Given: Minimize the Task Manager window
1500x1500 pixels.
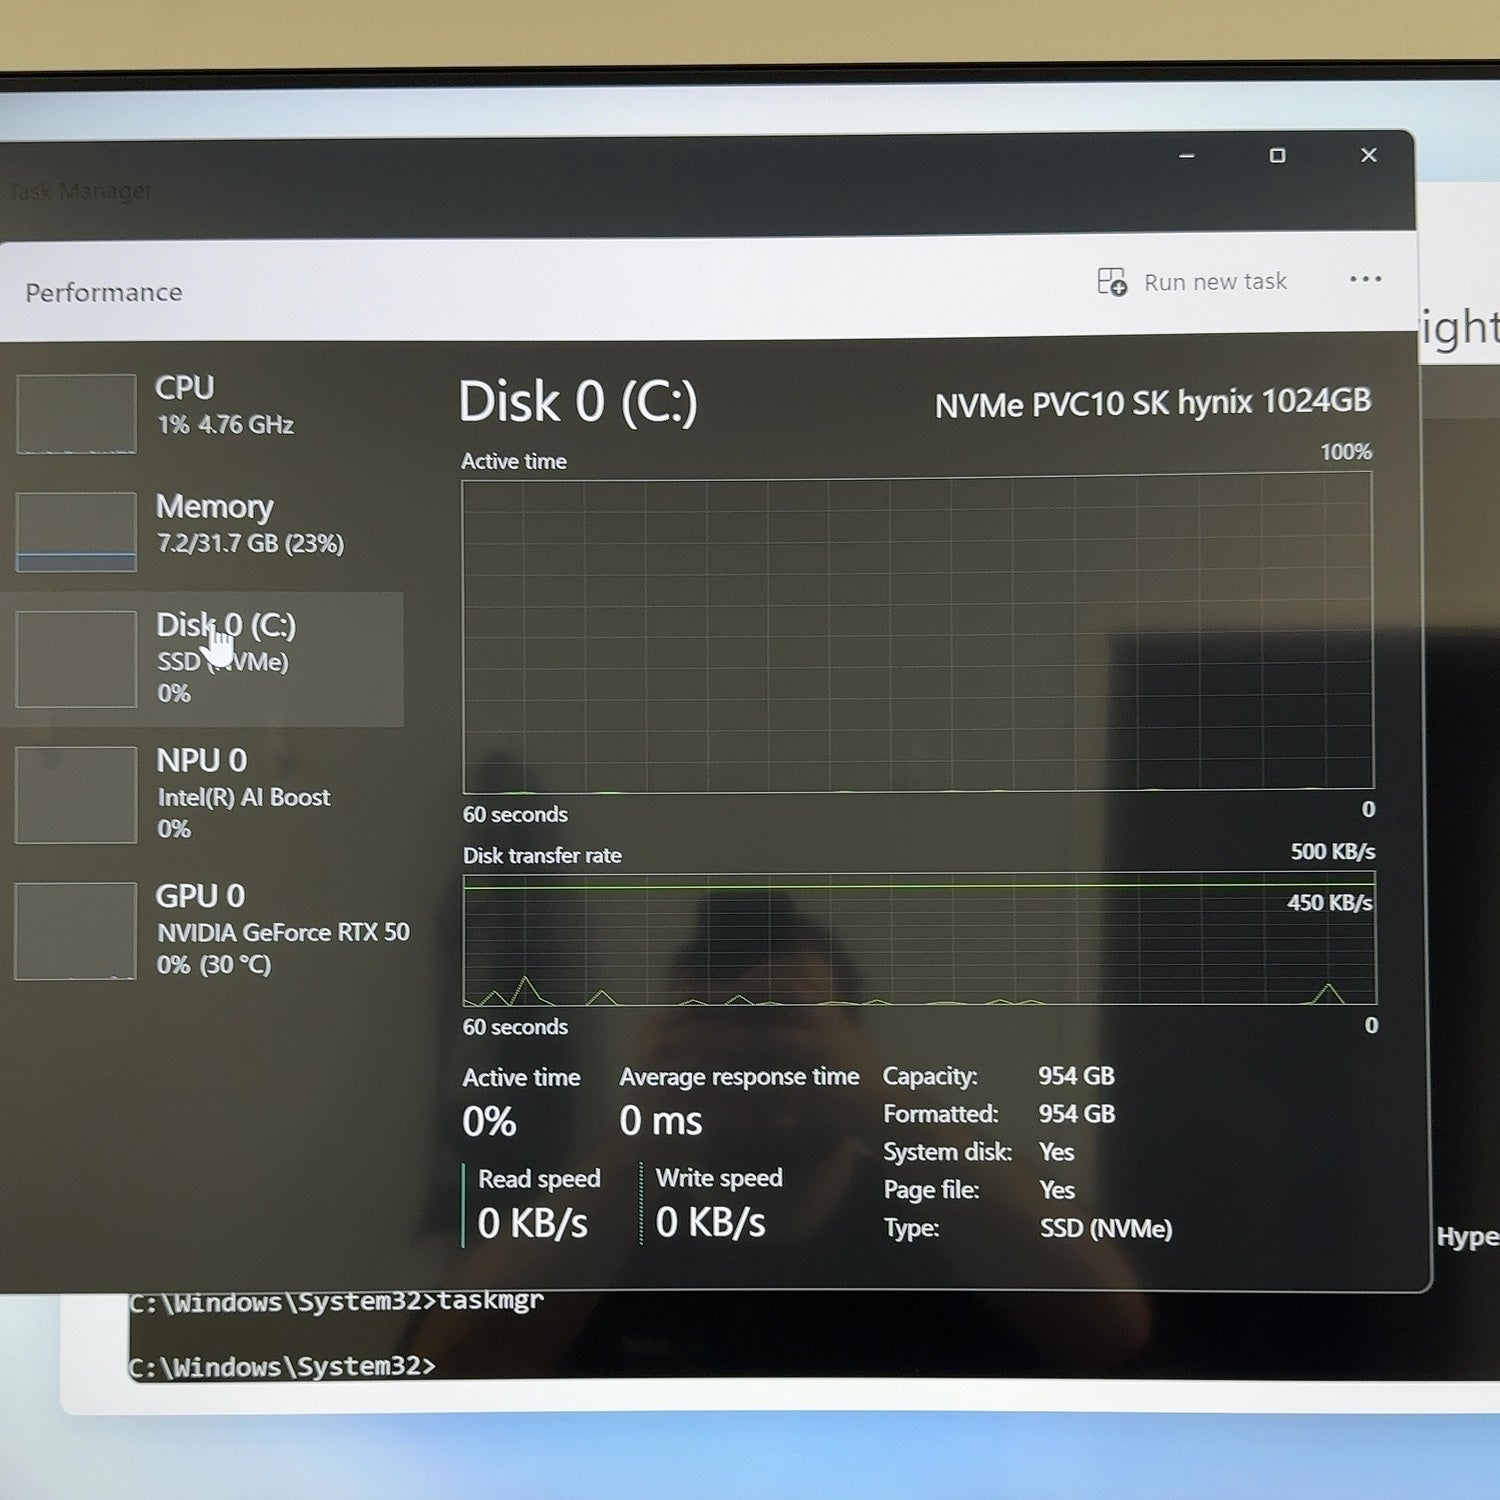Looking at the screenshot, I should point(1187,156).
